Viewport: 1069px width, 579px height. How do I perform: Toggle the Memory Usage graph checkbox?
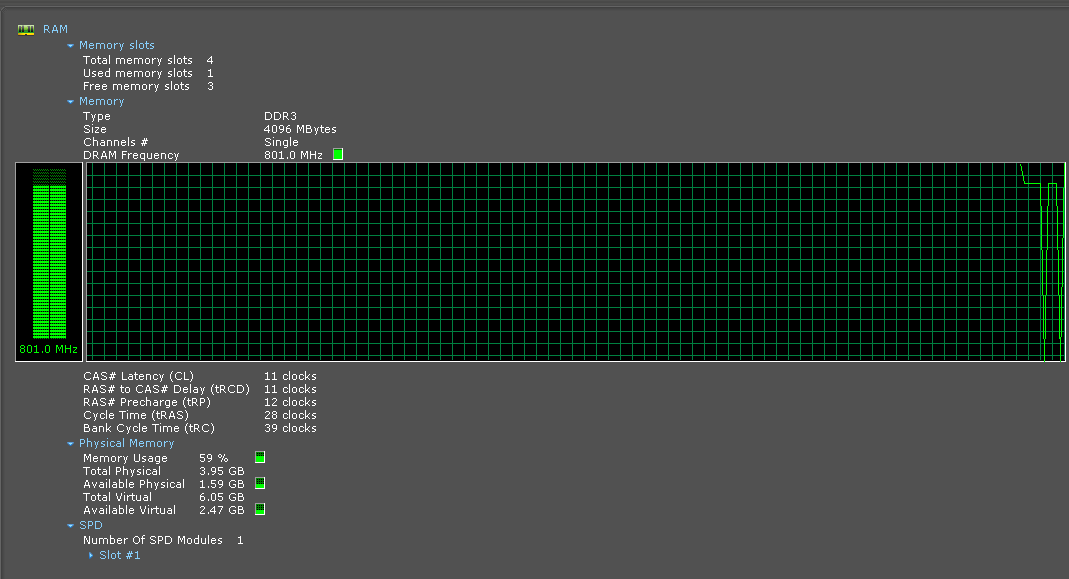tap(260, 458)
